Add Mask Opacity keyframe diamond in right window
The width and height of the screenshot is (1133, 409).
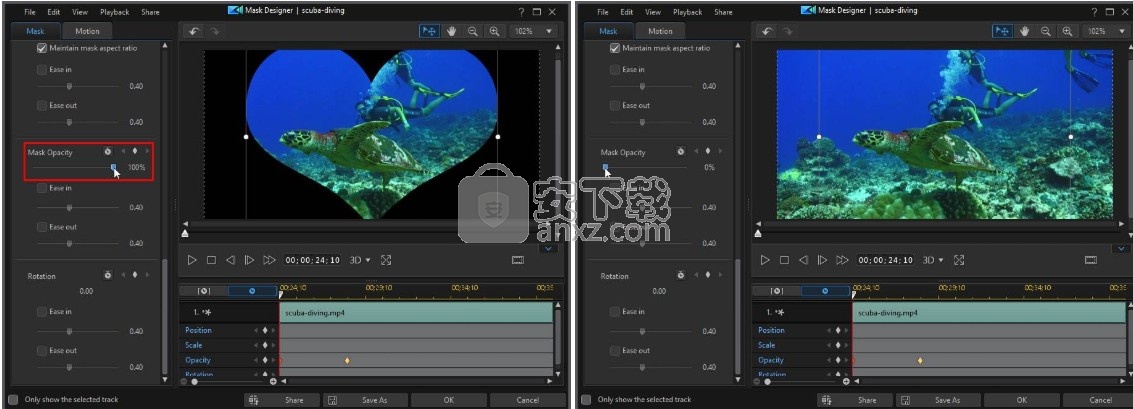(708, 152)
